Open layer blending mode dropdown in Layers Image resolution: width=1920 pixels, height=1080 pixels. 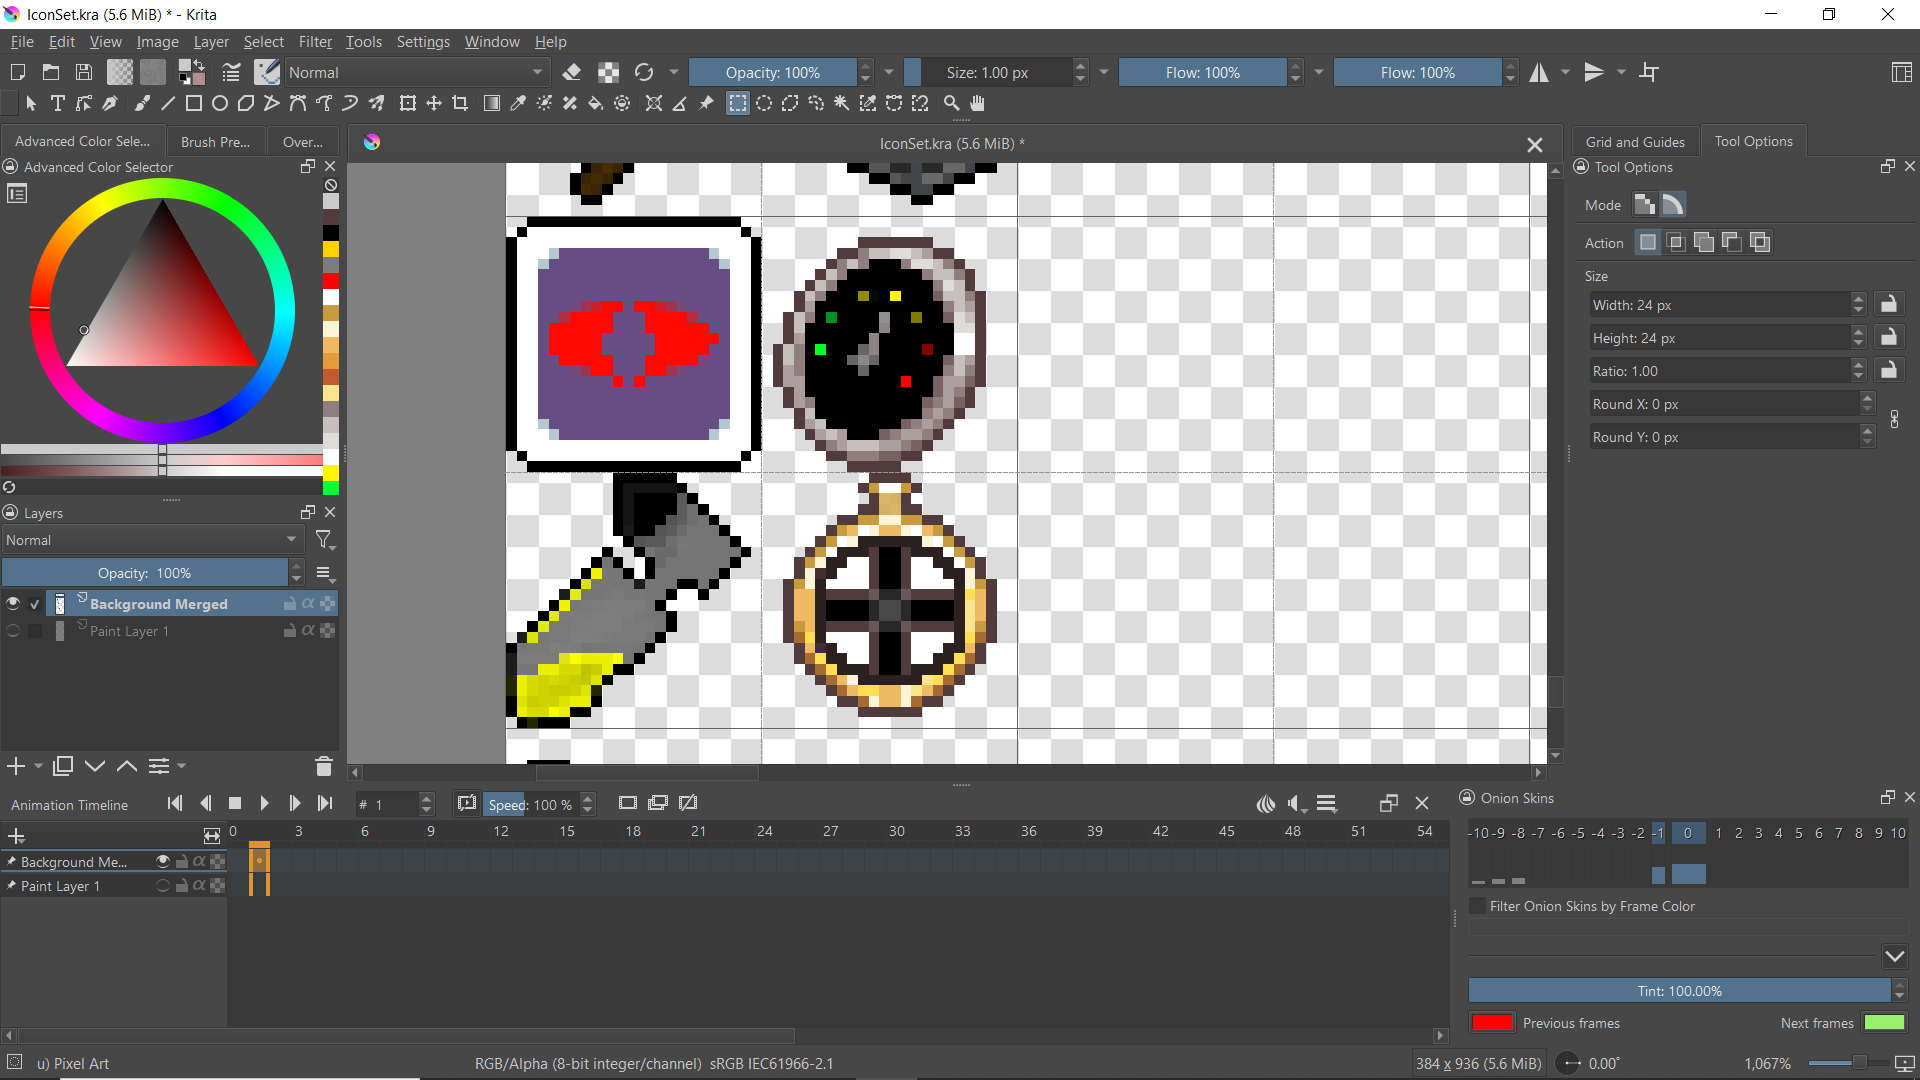152,540
